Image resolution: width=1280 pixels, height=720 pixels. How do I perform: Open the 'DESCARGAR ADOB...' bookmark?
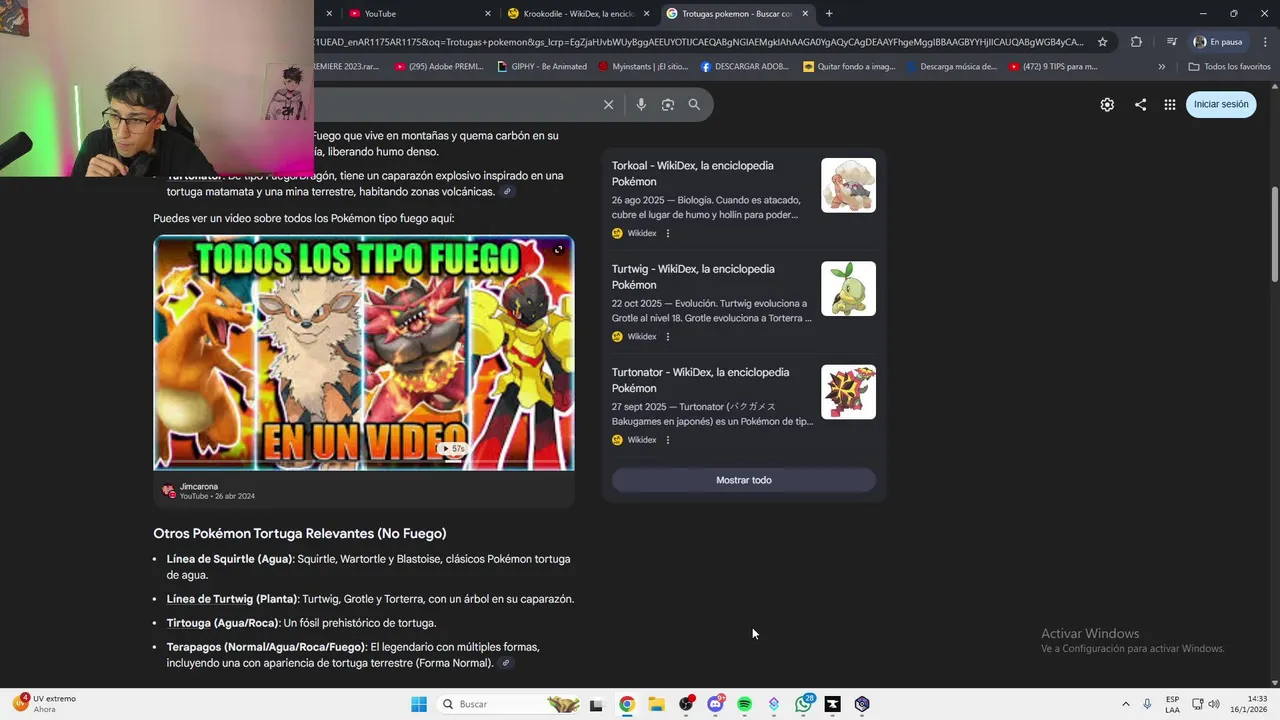(745, 67)
